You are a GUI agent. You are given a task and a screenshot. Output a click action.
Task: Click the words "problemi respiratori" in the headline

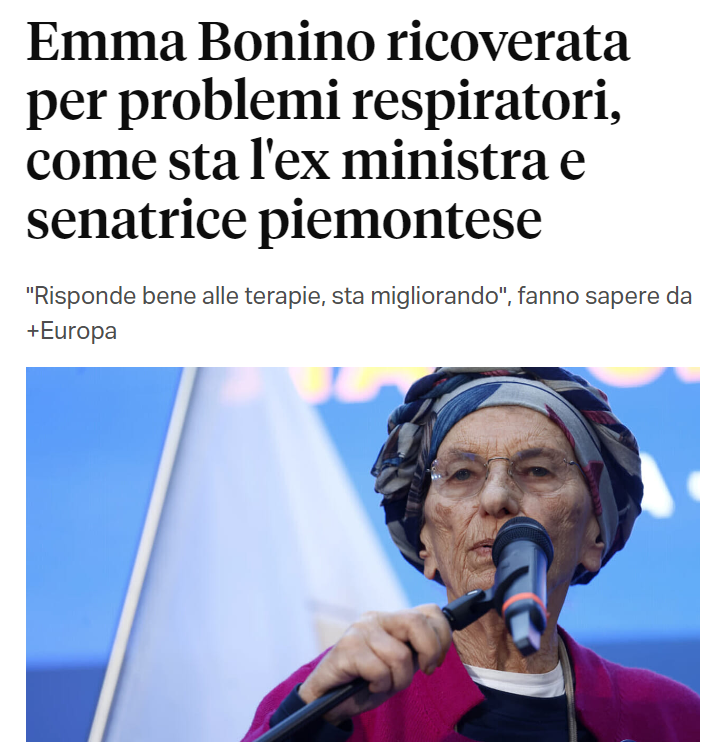(369, 103)
